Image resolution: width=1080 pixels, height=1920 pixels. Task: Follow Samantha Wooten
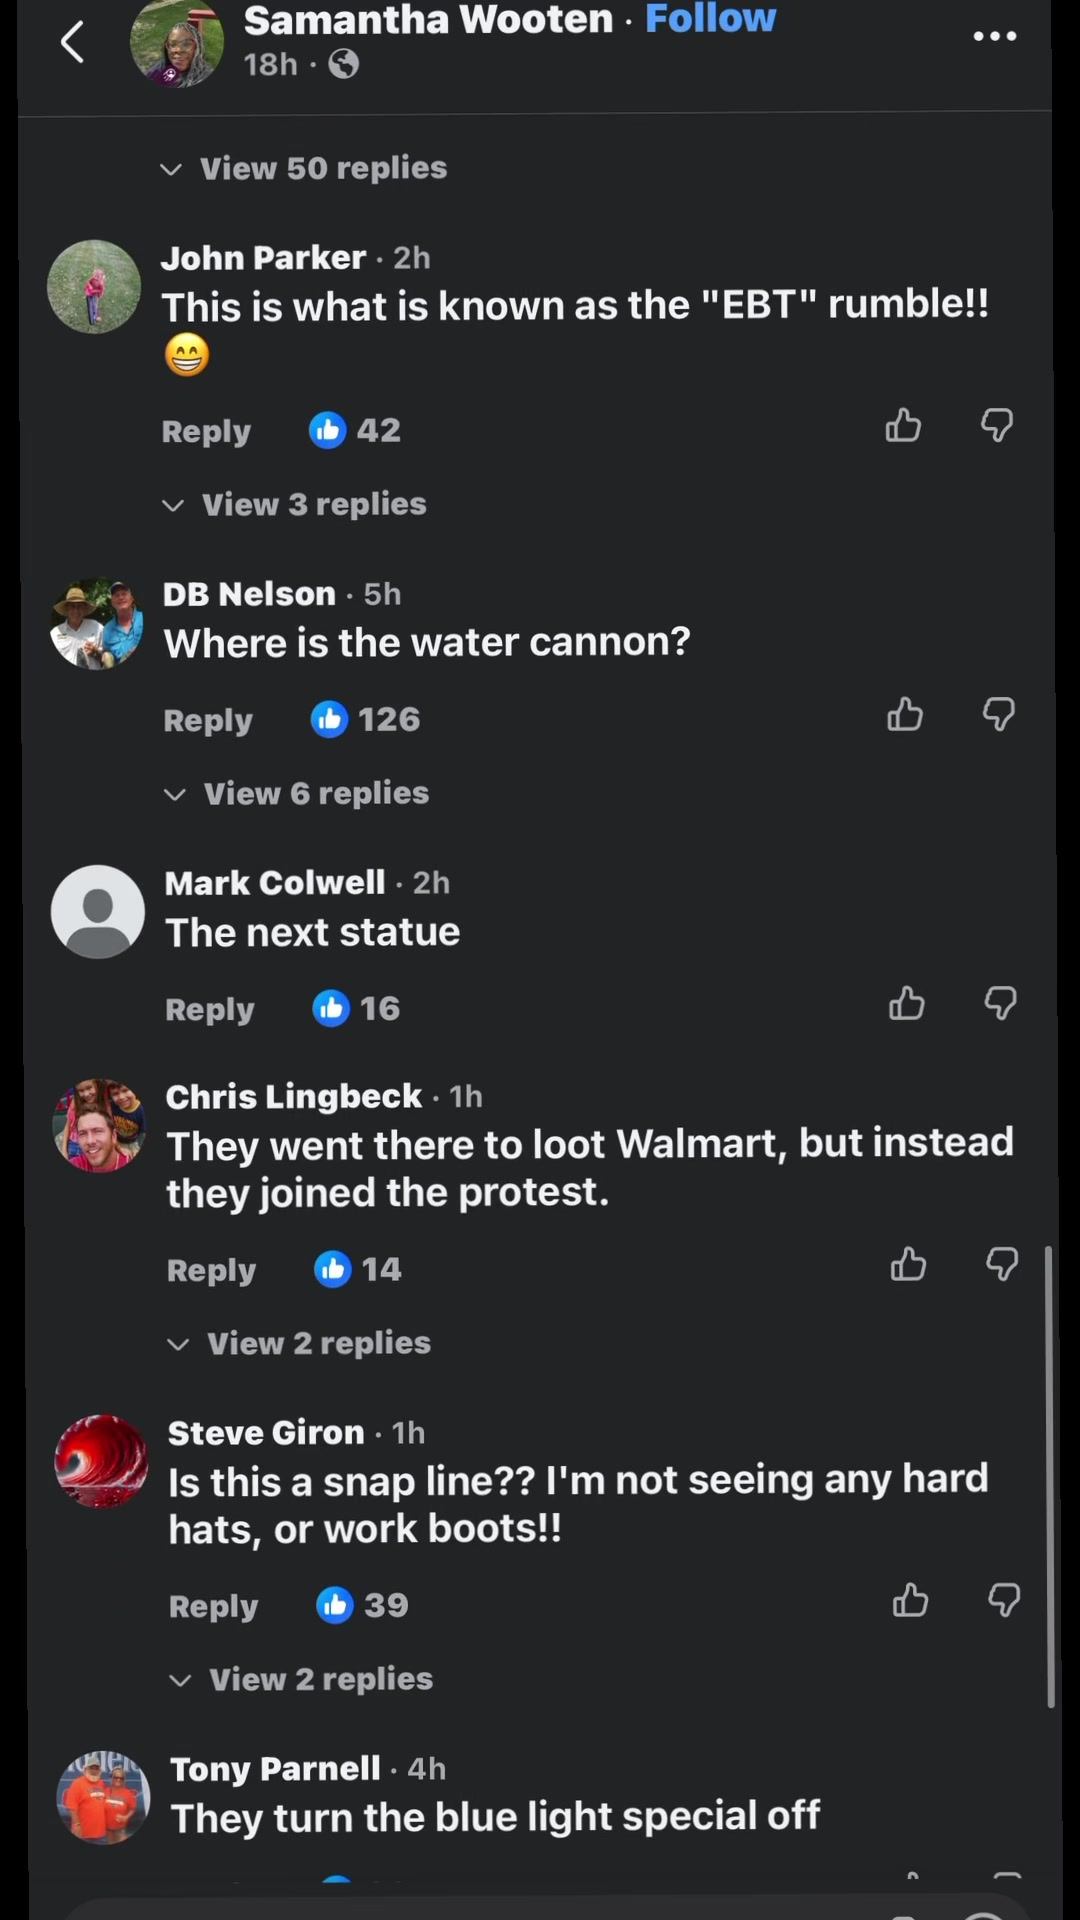(x=710, y=18)
